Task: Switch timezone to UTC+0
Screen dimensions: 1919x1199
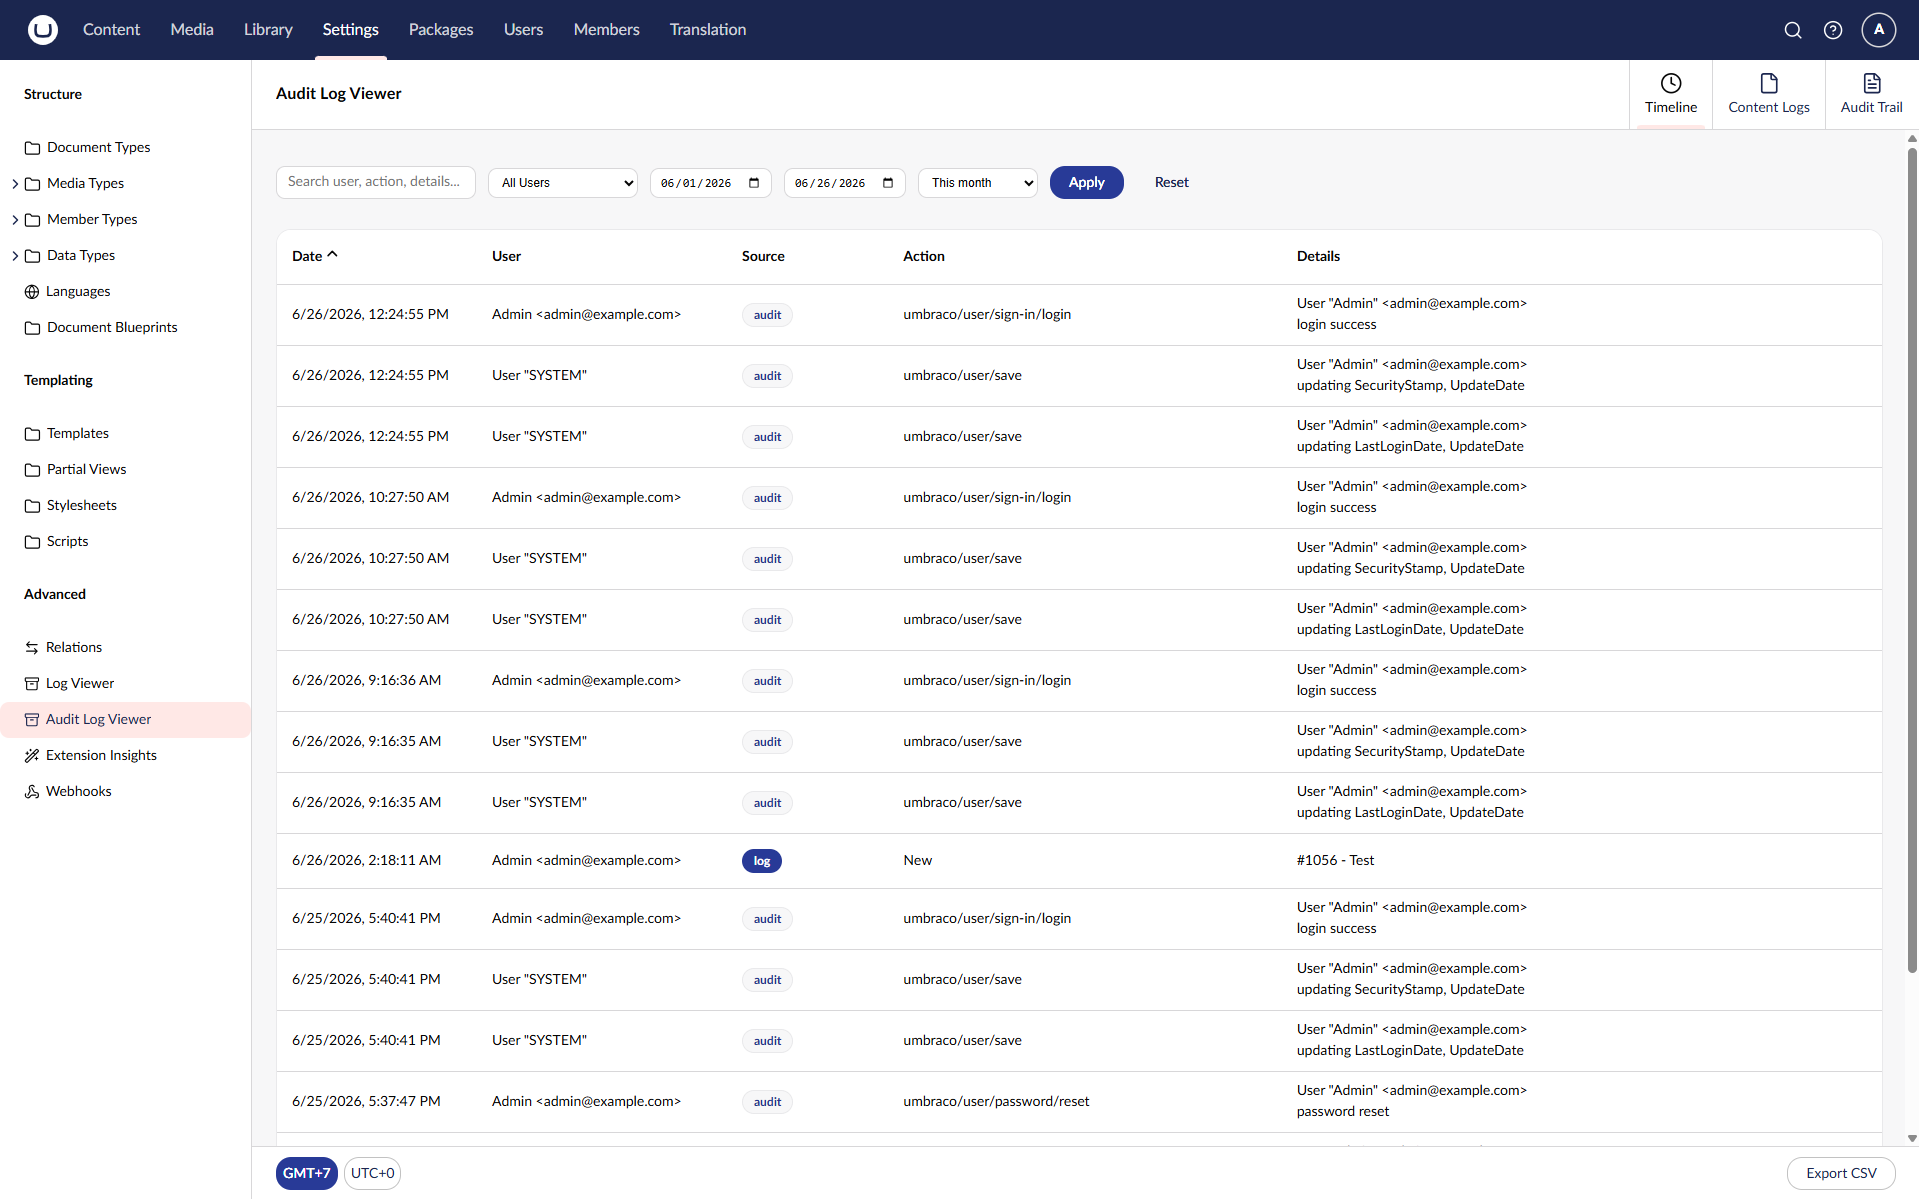Action: click(x=372, y=1173)
